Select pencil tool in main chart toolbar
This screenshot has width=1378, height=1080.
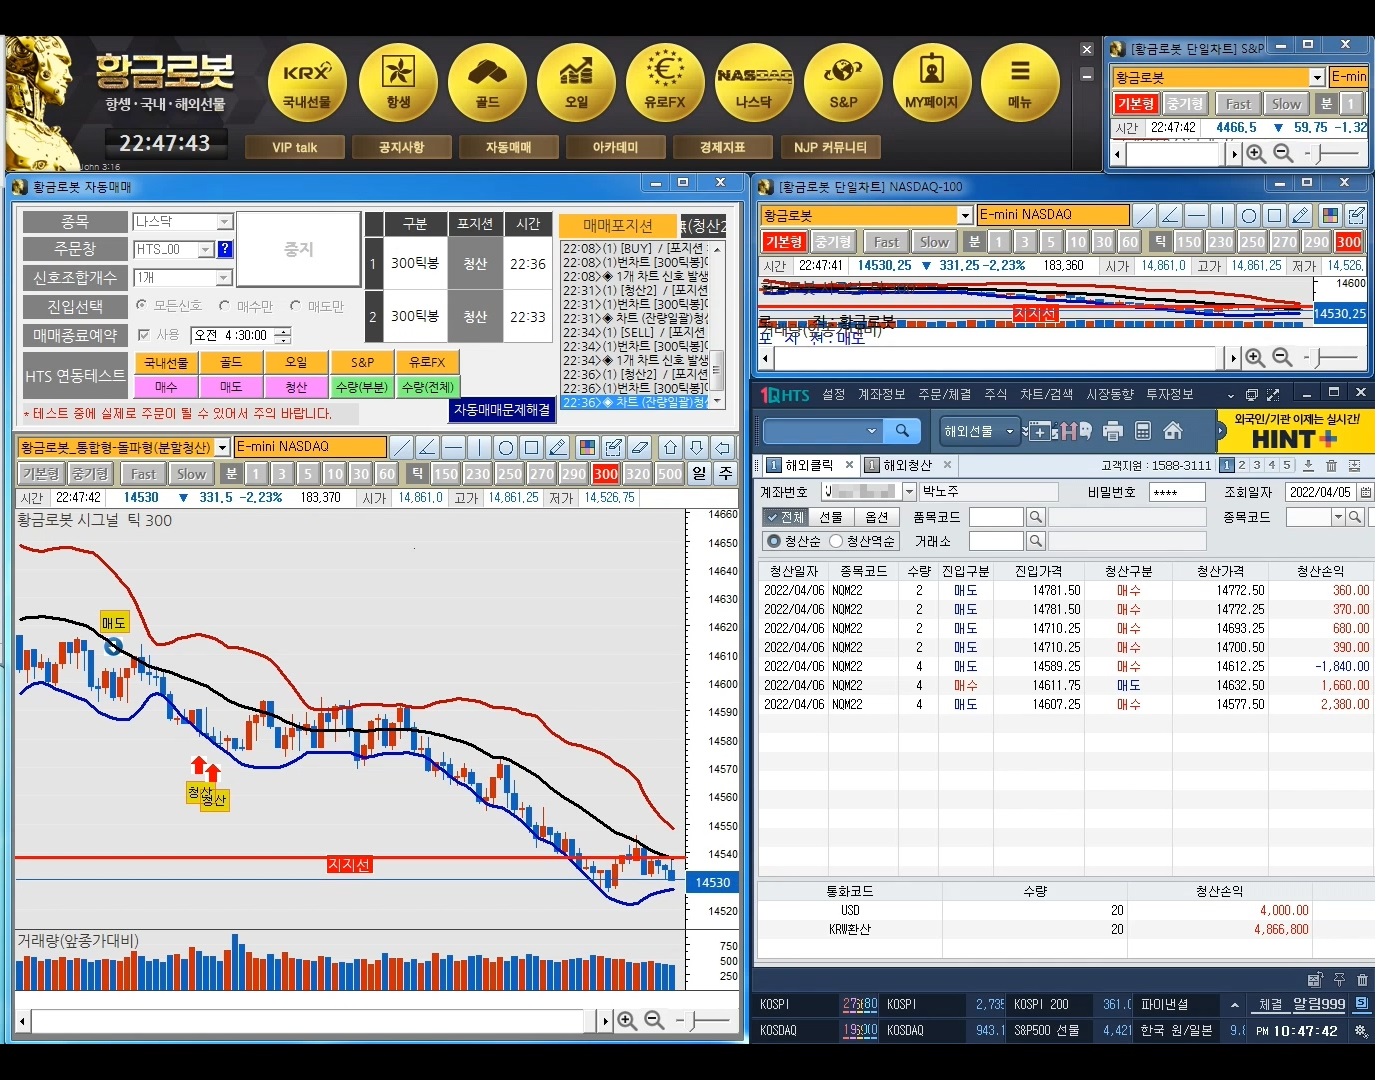[x=558, y=447]
